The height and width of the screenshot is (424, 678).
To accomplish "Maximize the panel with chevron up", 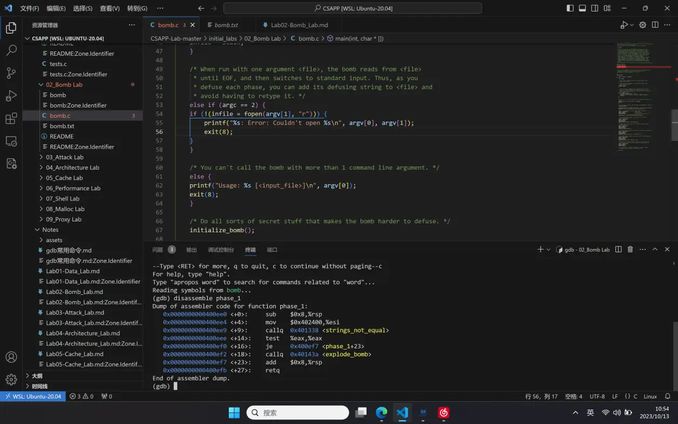I will click(655, 249).
